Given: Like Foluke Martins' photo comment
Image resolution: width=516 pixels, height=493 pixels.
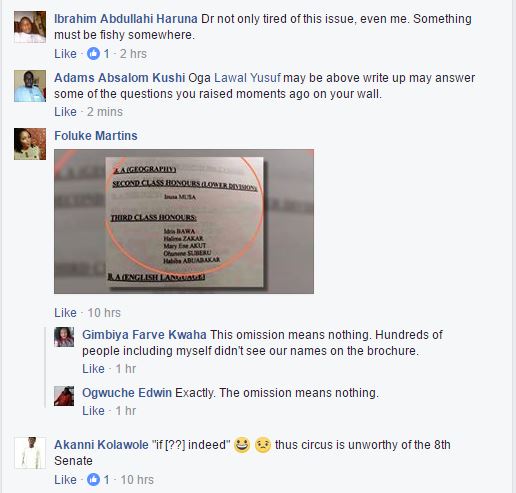Looking at the screenshot, I should click(65, 313).
